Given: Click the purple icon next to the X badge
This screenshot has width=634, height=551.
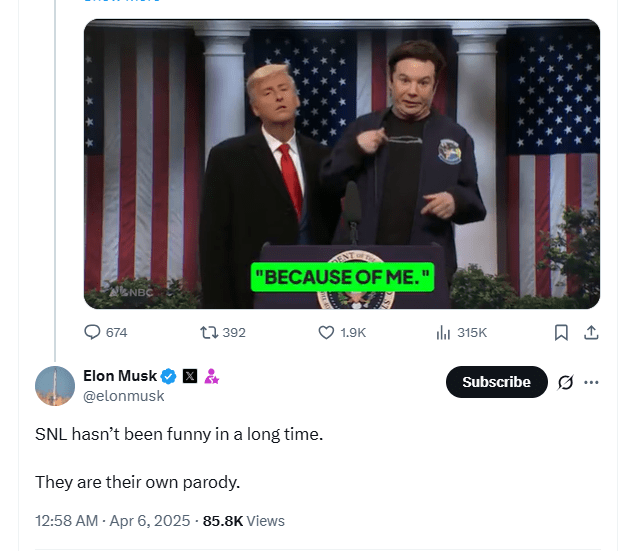Looking at the screenshot, I should click(211, 376).
